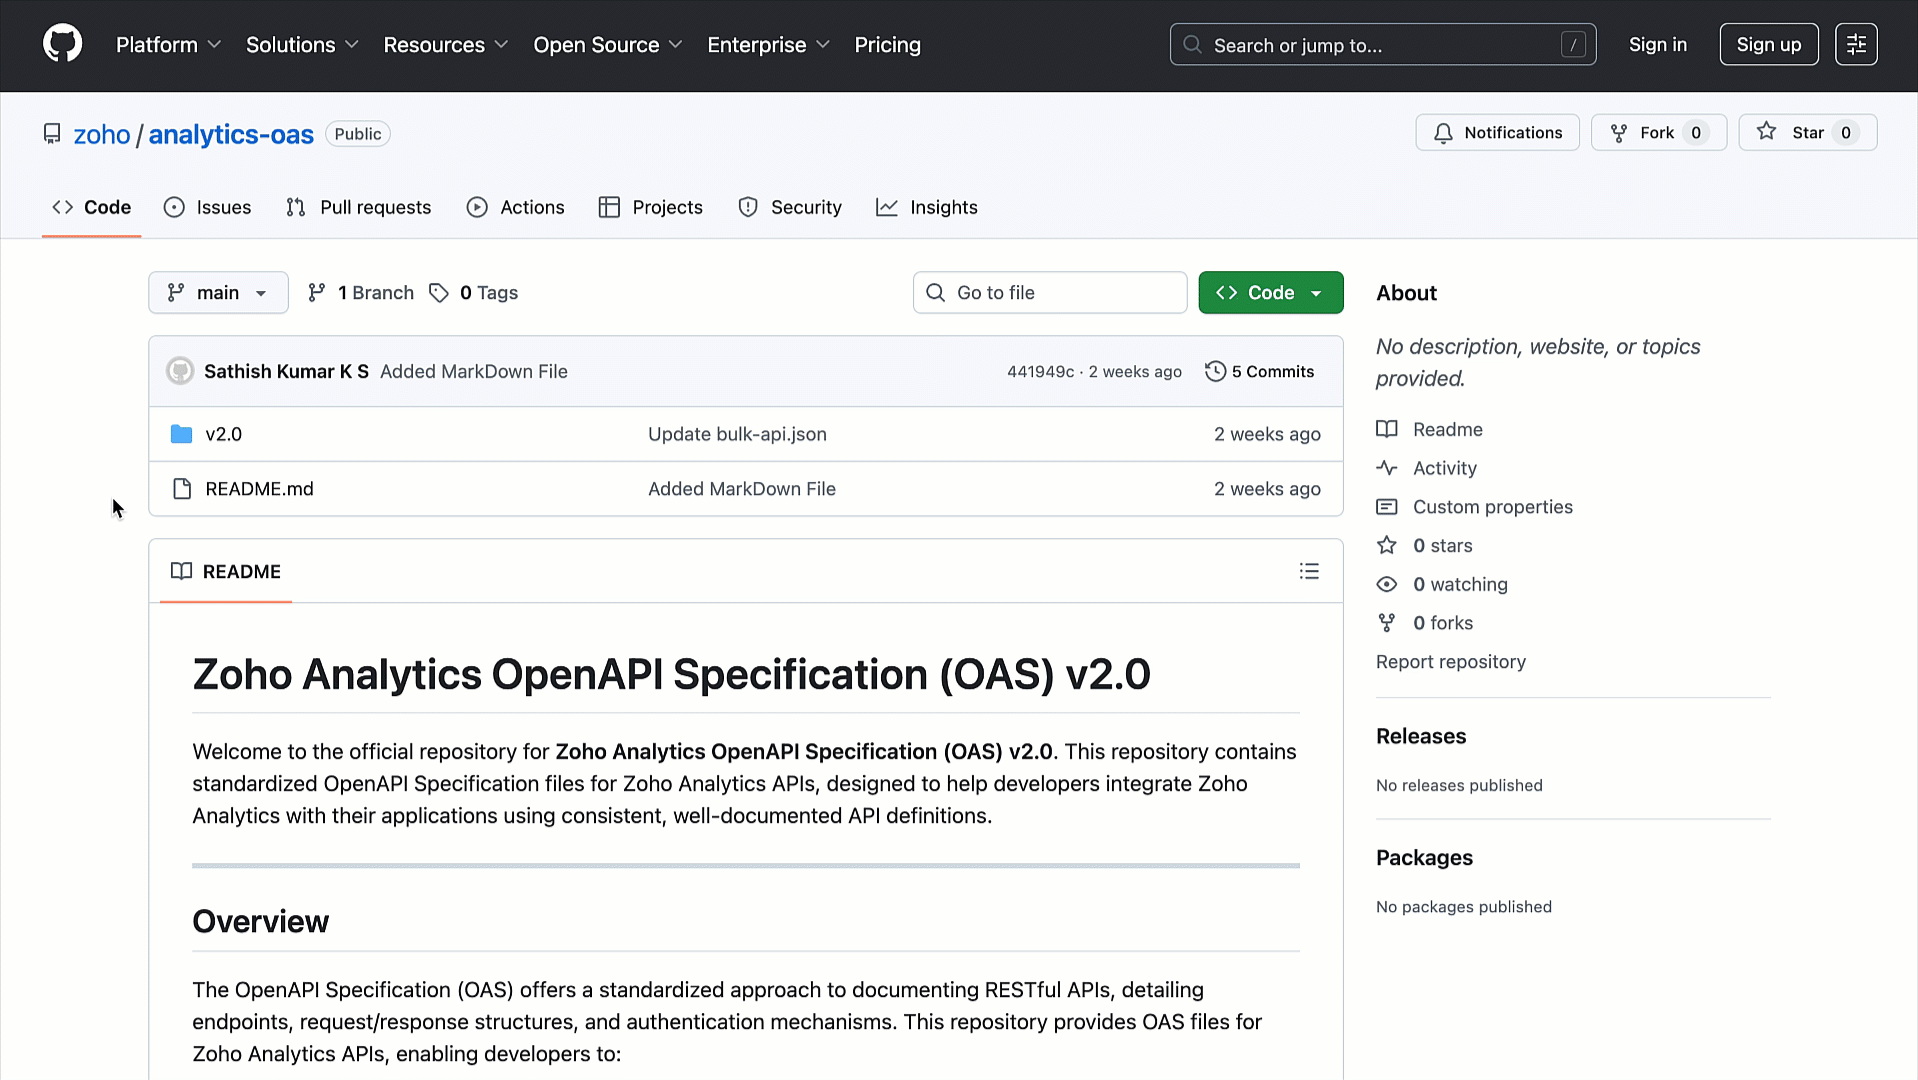Click the Notifications bell button
This screenshot has width=1918, height=1080.
tap(1497, 132)
